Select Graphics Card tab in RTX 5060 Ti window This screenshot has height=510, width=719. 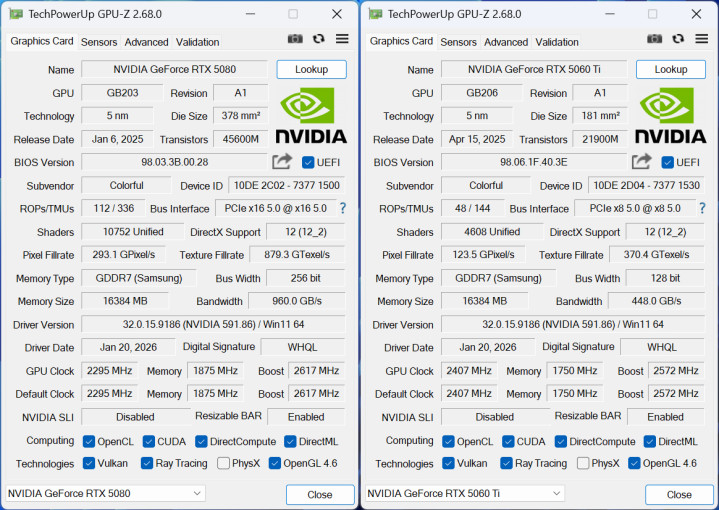point(401,41)
